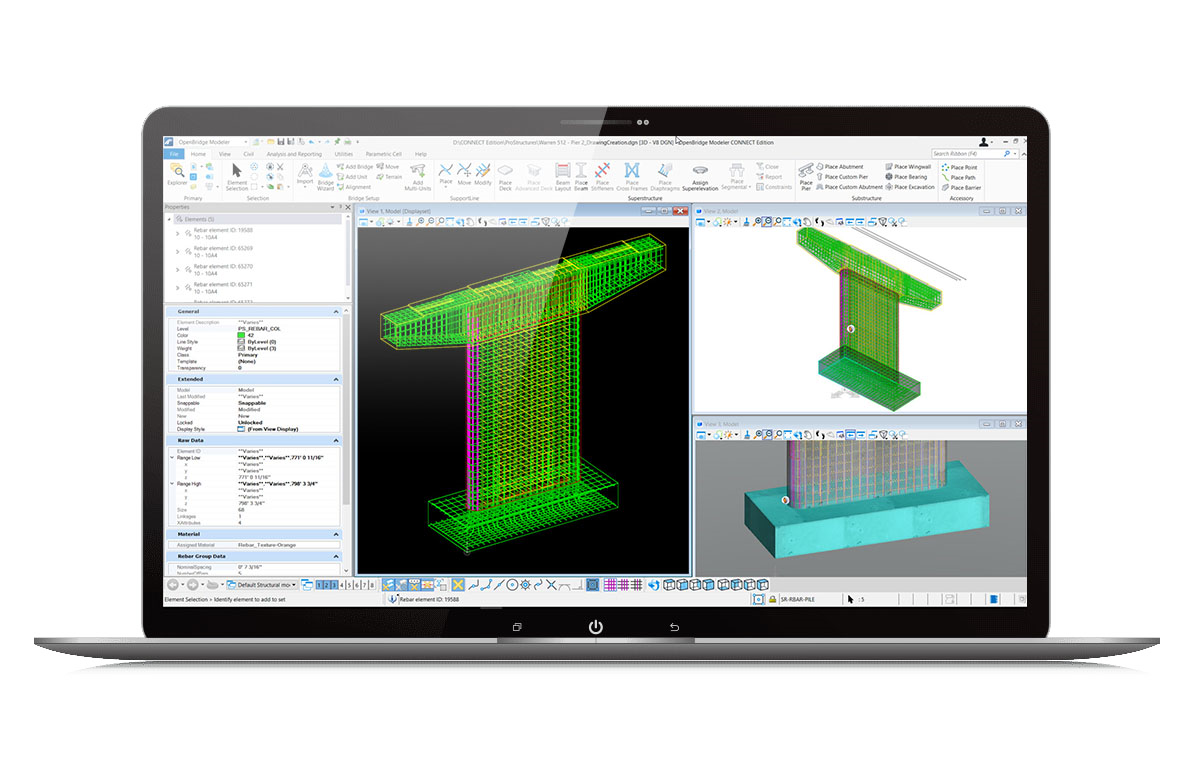1200x780 pixels.
Task: Collapse the General properties section
Action: (x=335, y=312)
